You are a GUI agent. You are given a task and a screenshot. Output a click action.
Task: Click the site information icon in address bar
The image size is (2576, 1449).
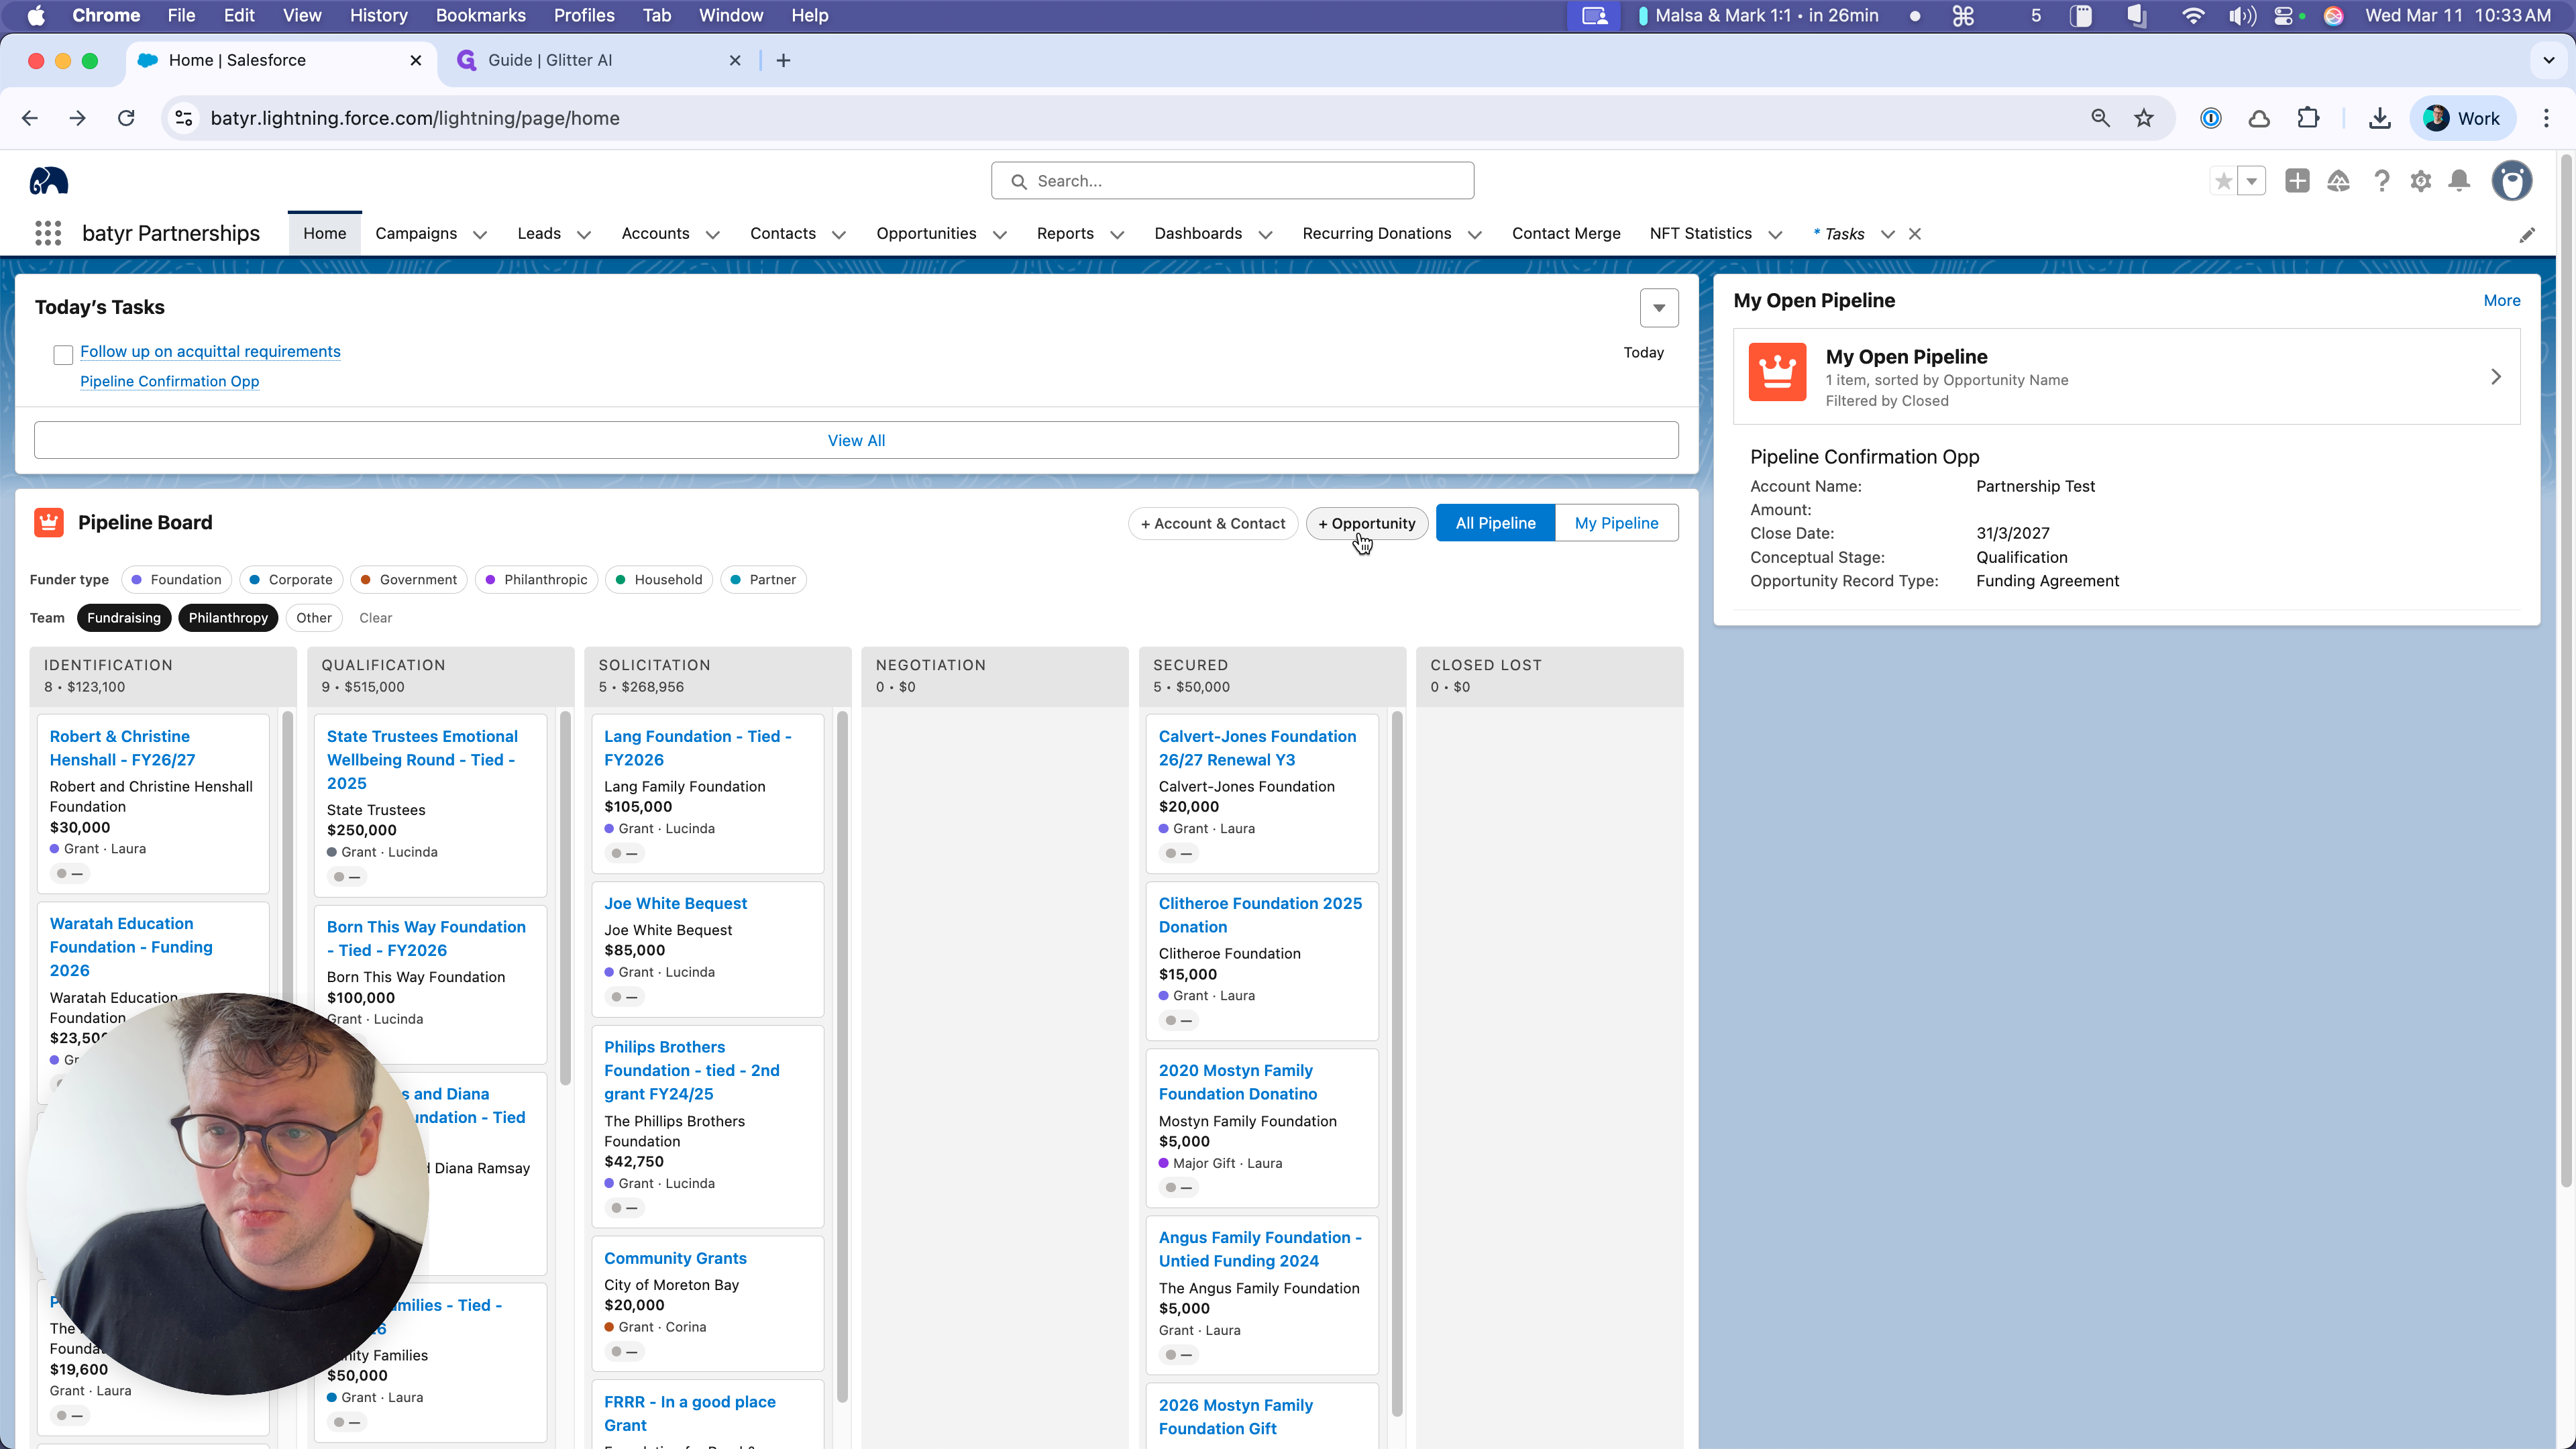tap(184, 118)
